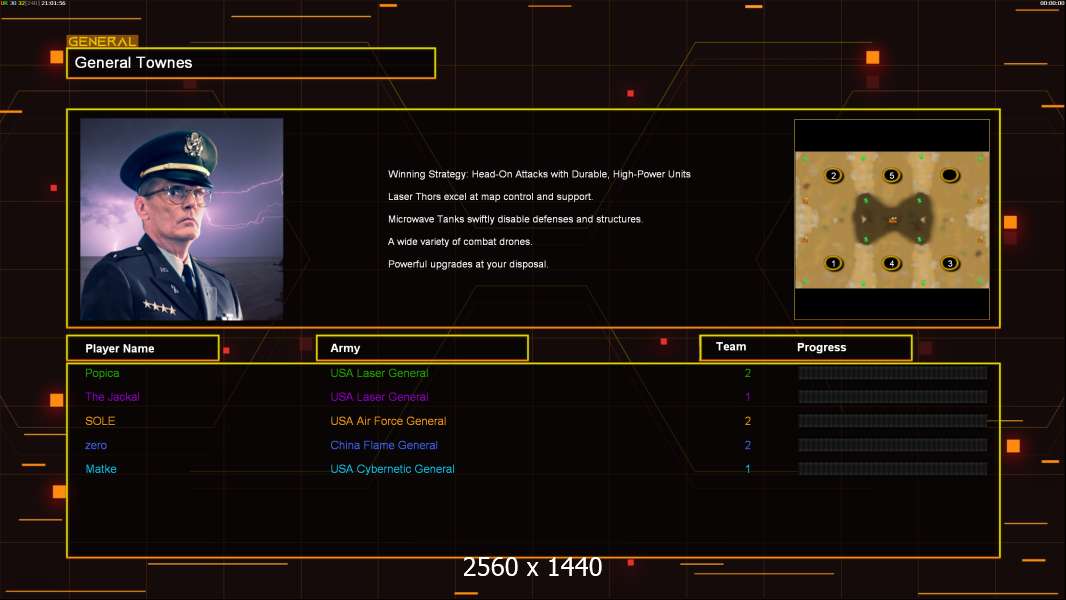
Task: Click Matke's loading progress bar
Action: click(x=893, y=469)
